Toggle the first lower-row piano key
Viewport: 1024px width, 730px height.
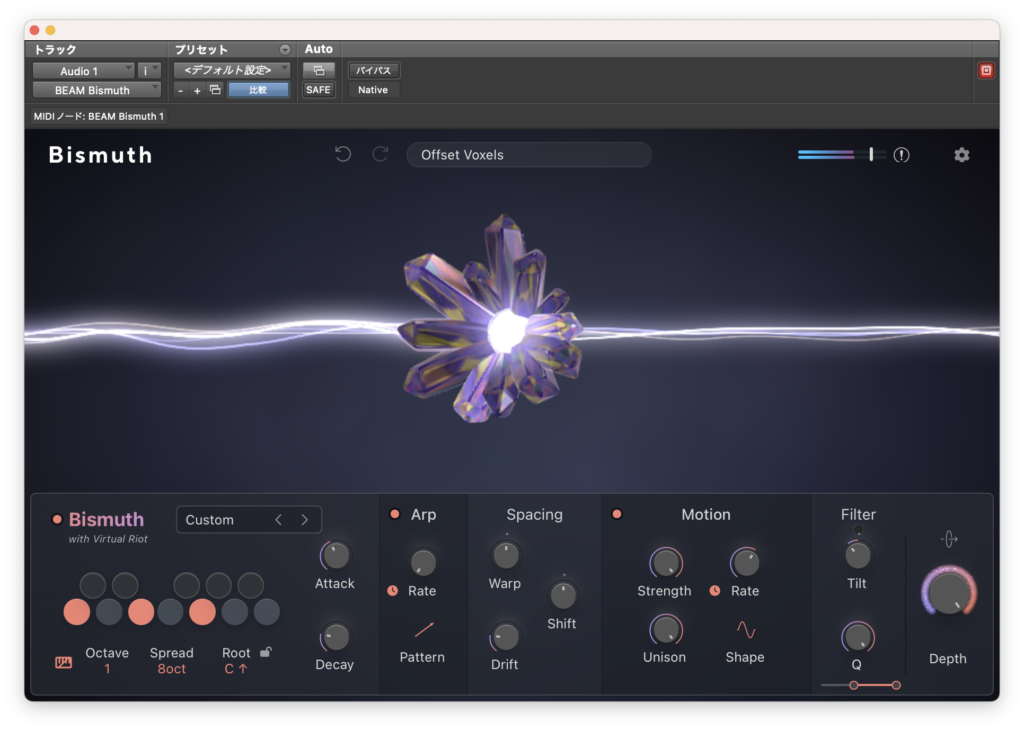tap(76, 612)
